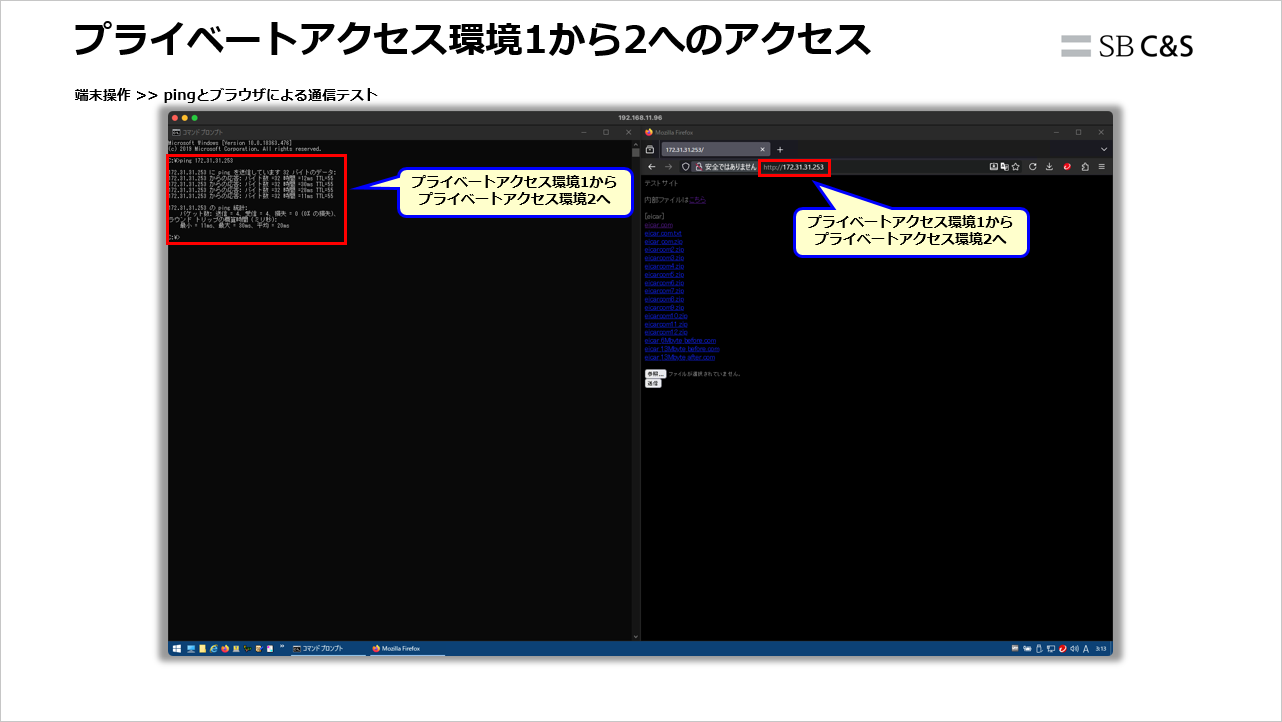Reload the current page in Firefox
This screenshot has height=722, width=1282.
(x=1033, y=166)
